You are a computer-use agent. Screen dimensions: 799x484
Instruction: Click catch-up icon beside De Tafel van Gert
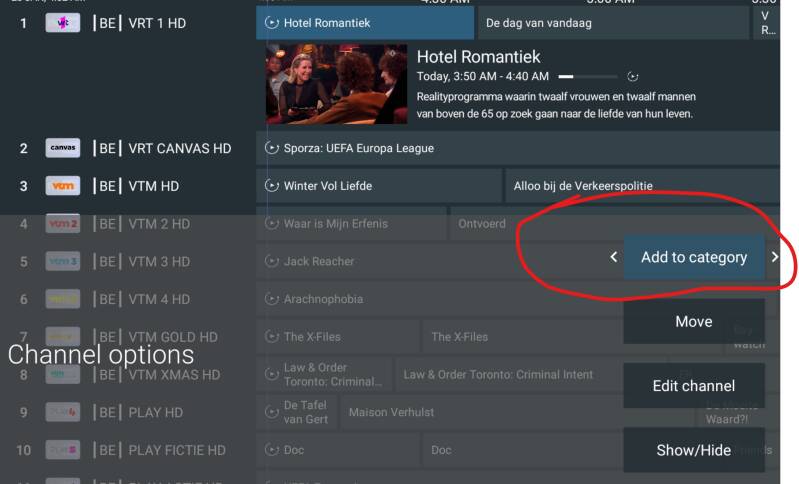pos(272,412)
